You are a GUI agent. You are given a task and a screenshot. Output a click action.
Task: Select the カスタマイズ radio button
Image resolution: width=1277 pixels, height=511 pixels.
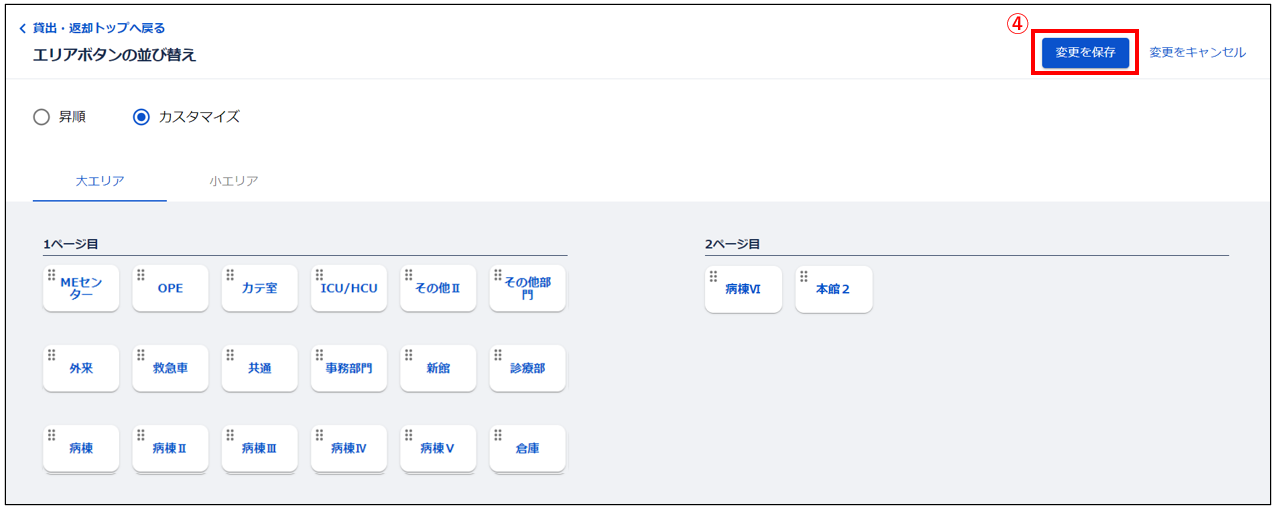[141, 117]
